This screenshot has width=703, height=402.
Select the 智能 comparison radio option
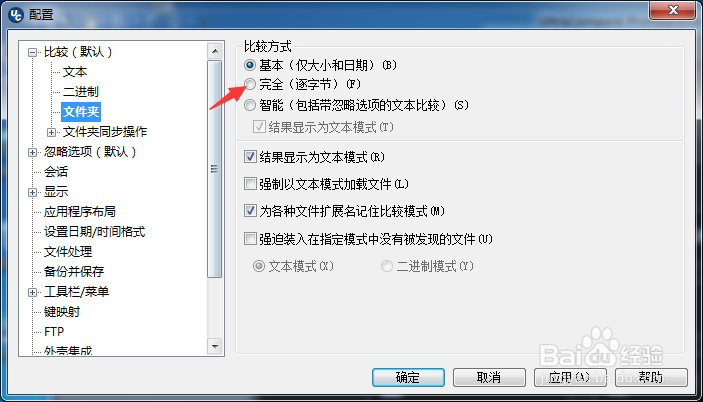250,105
